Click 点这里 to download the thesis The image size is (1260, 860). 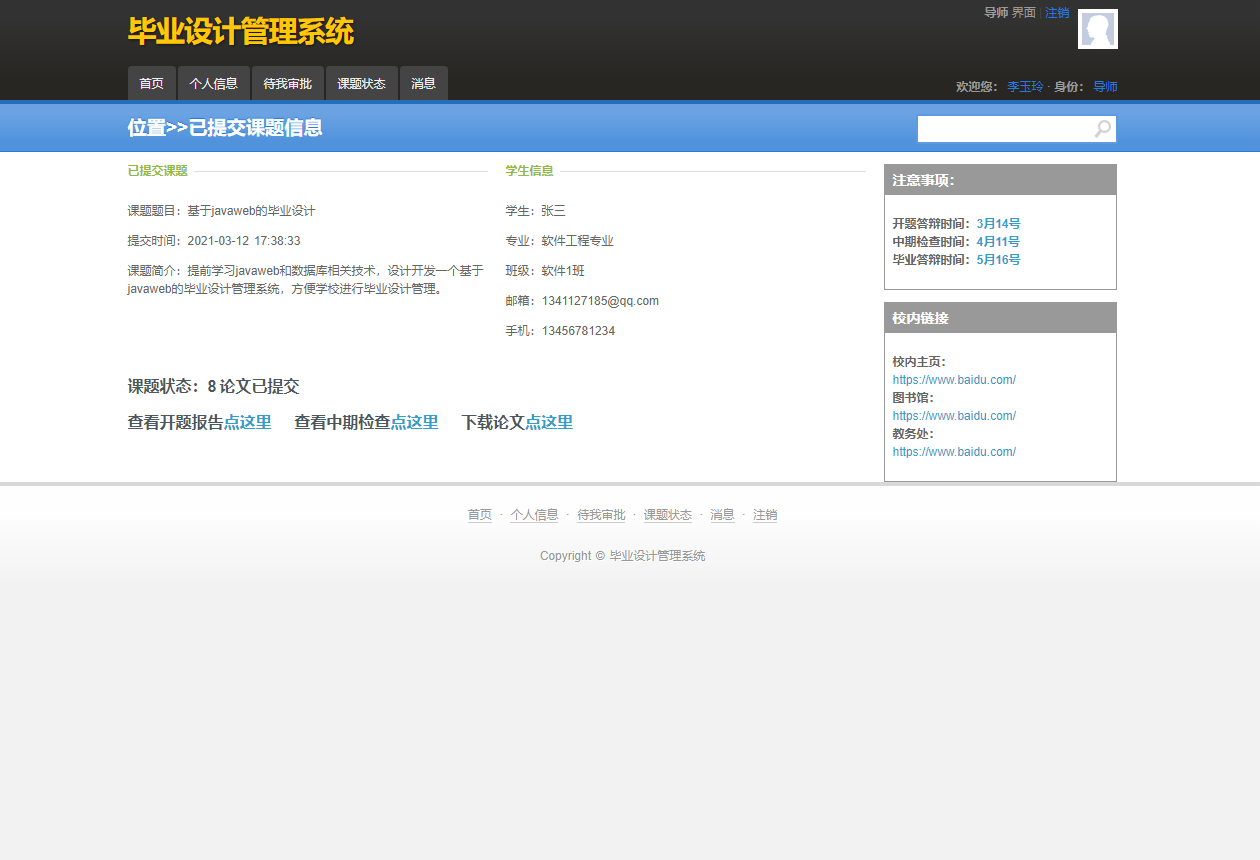click(x=548, y=421)
